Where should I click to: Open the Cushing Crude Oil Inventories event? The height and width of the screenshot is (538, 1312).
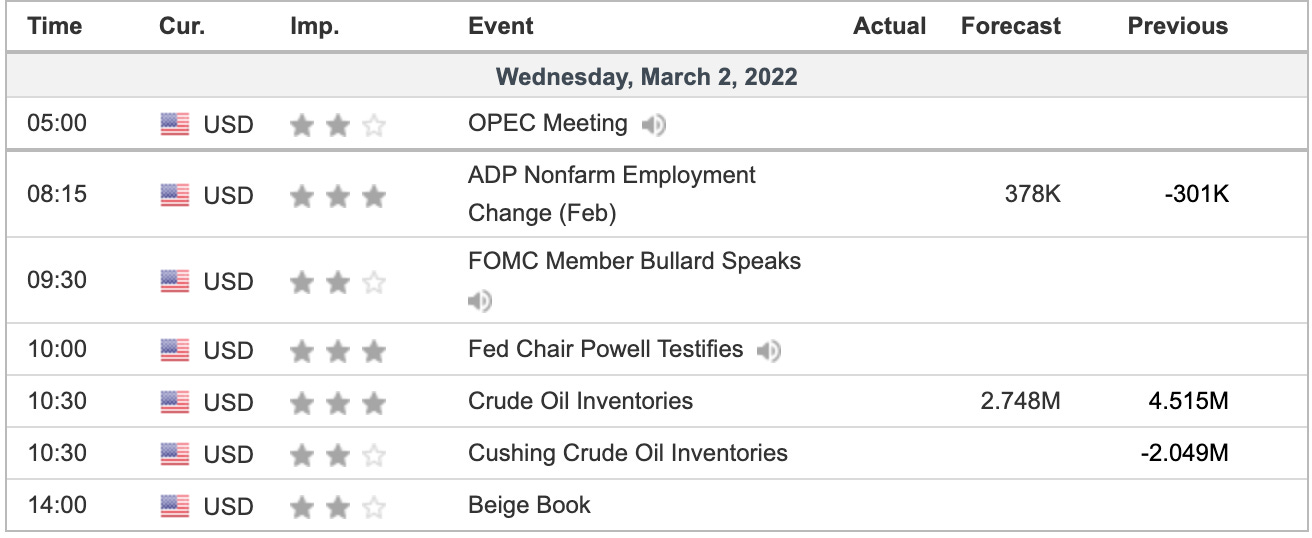point(628,453)
